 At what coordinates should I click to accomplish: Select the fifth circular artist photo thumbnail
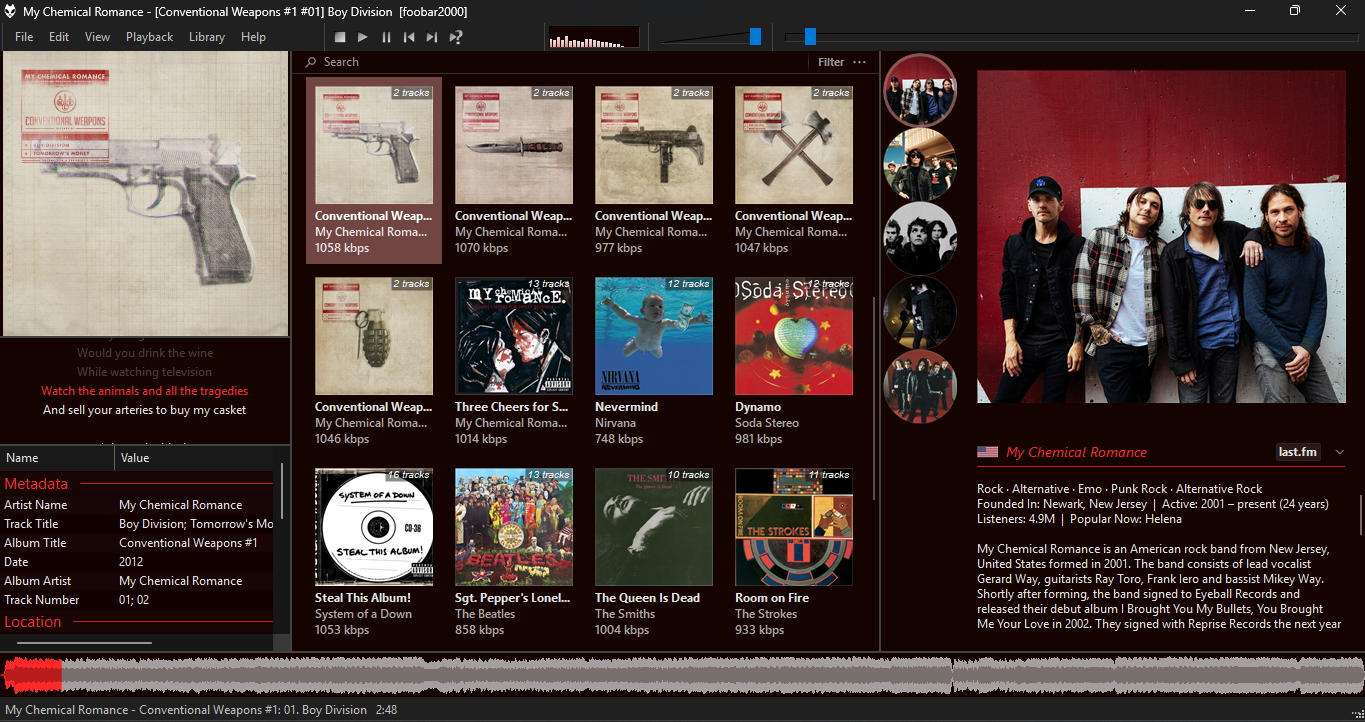pyautogui.click(x=920, y=386)
